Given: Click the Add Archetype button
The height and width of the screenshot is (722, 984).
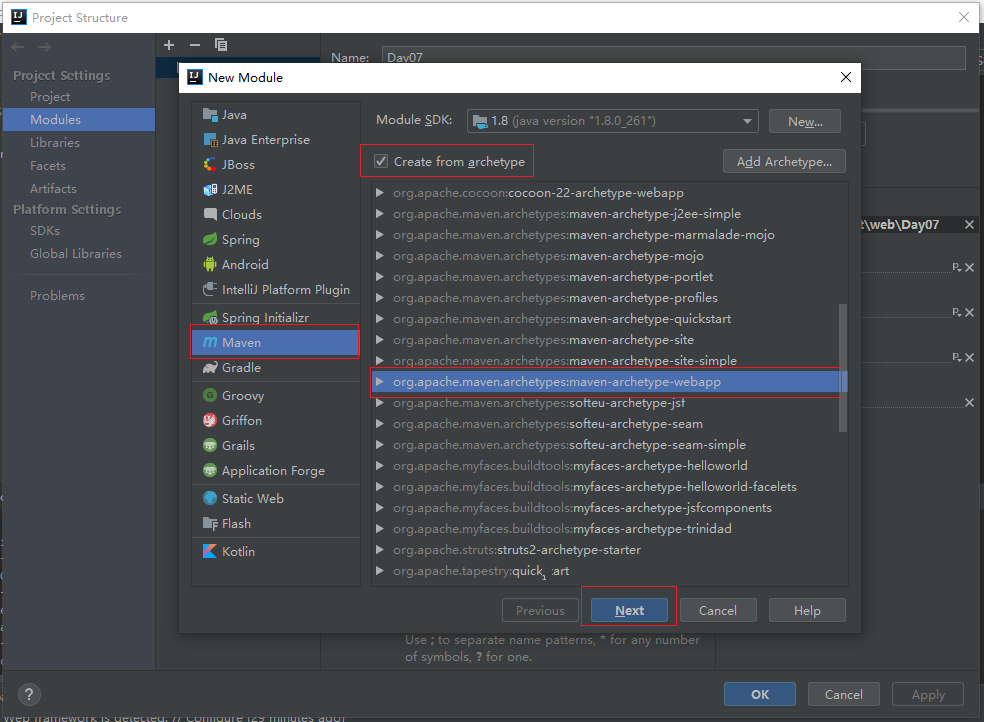Looking at the screenshot, I should (x=784, y=161).
